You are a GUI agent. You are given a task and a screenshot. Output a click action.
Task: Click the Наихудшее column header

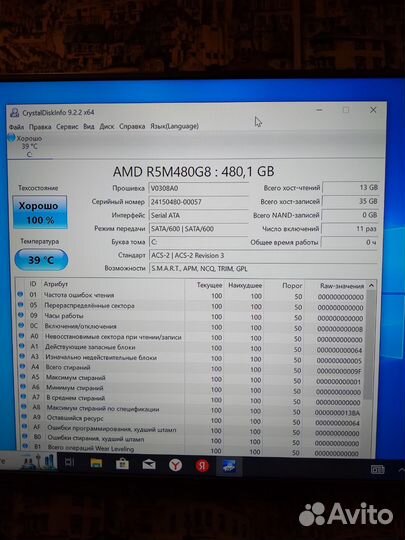coord(245,285)
